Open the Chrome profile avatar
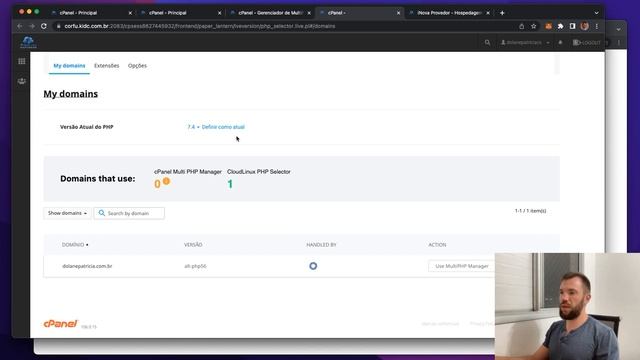 point(584,26)
